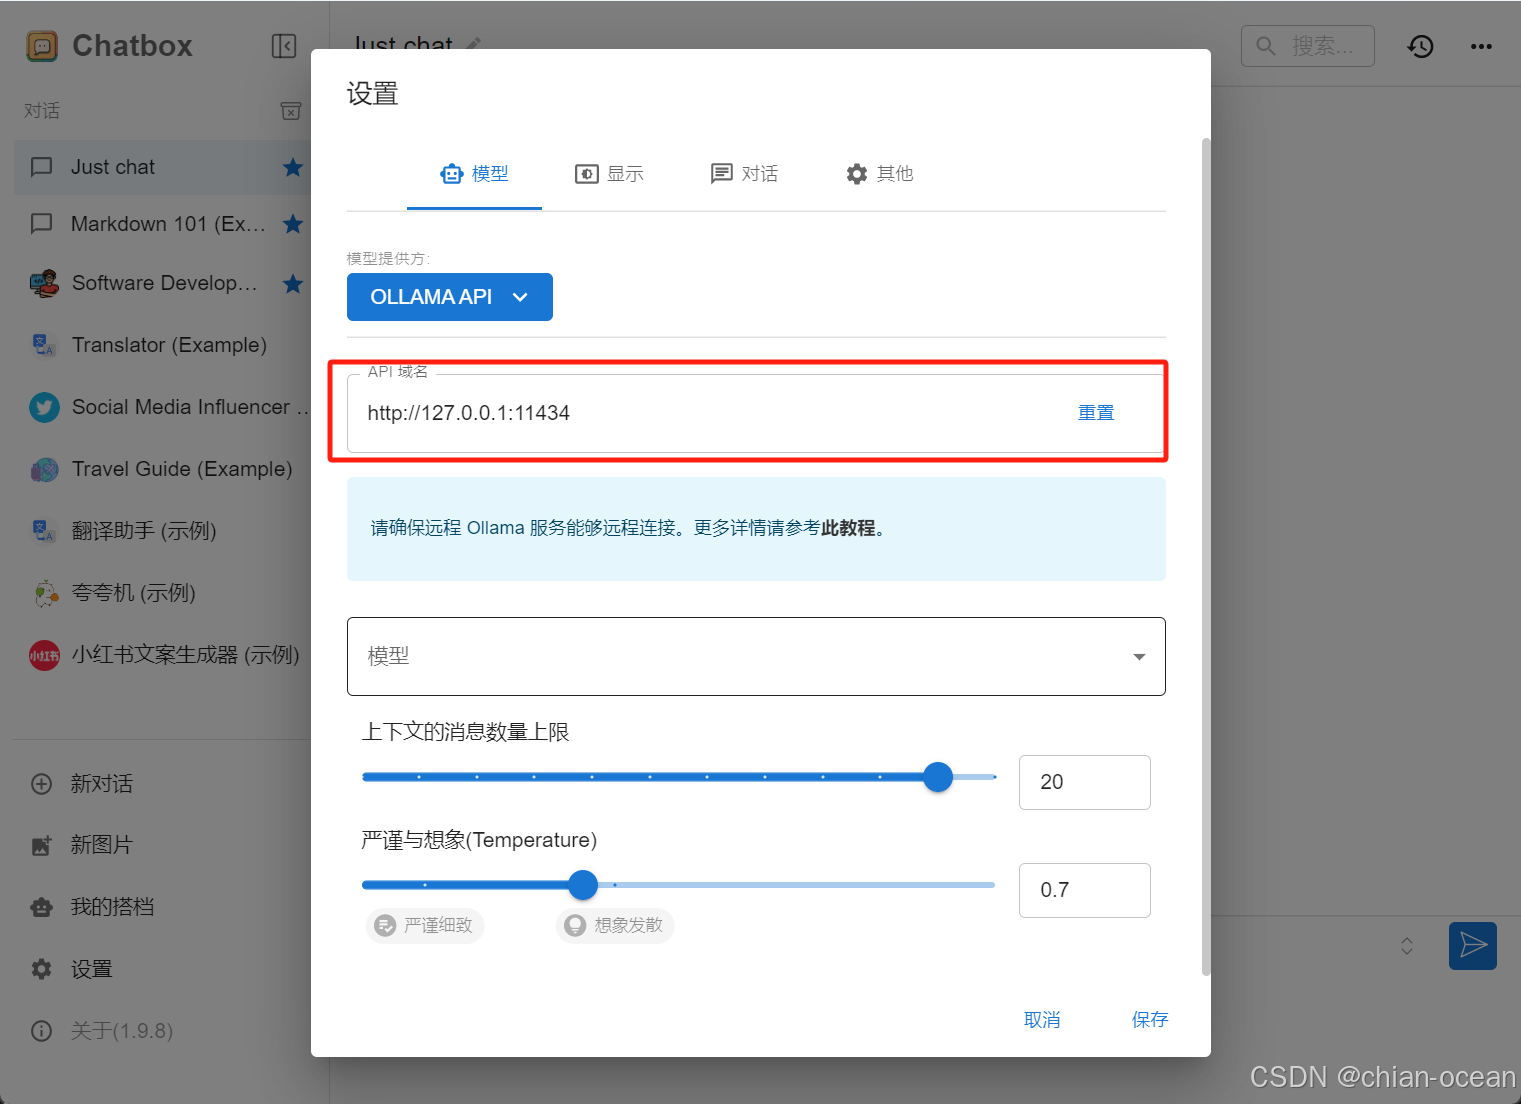
Task: Open the 此教程 tutorial link
Action: click(x=848, y=528)
